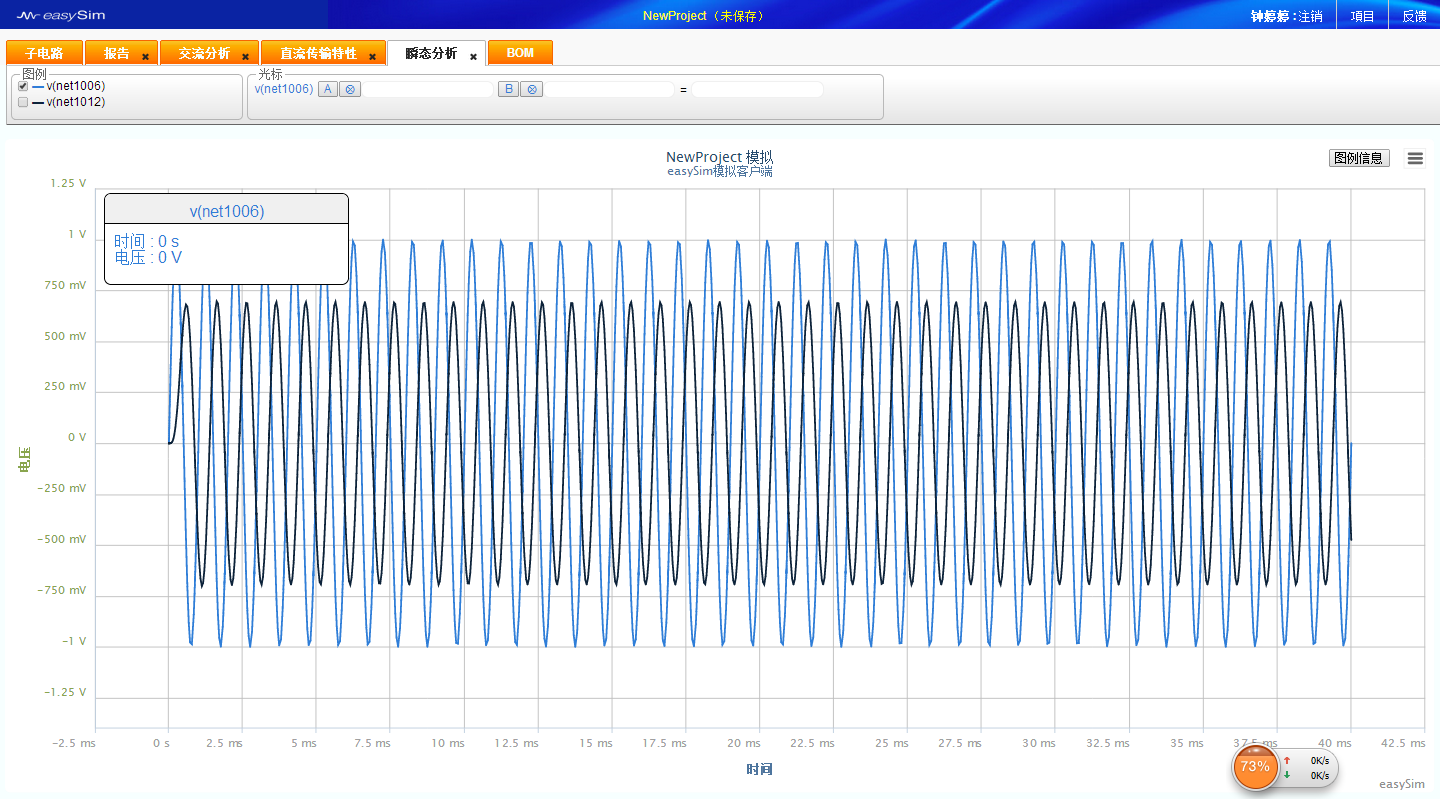Click the NewProject（未保存）project title
This screenshot has width=1440, height=799.
[x=704, y=16]
